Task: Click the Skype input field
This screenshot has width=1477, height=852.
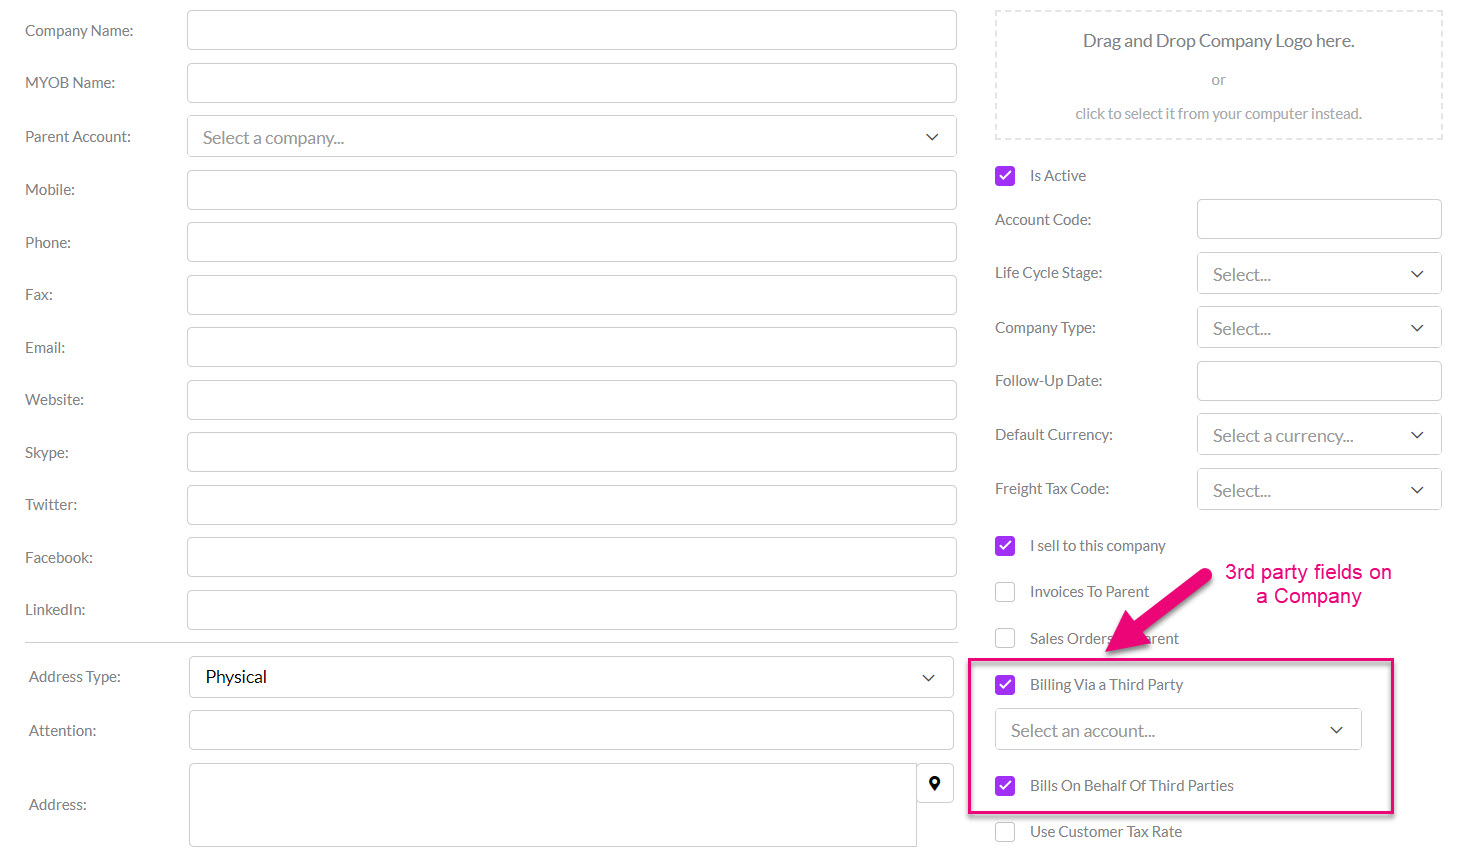Action: point(572,452)
